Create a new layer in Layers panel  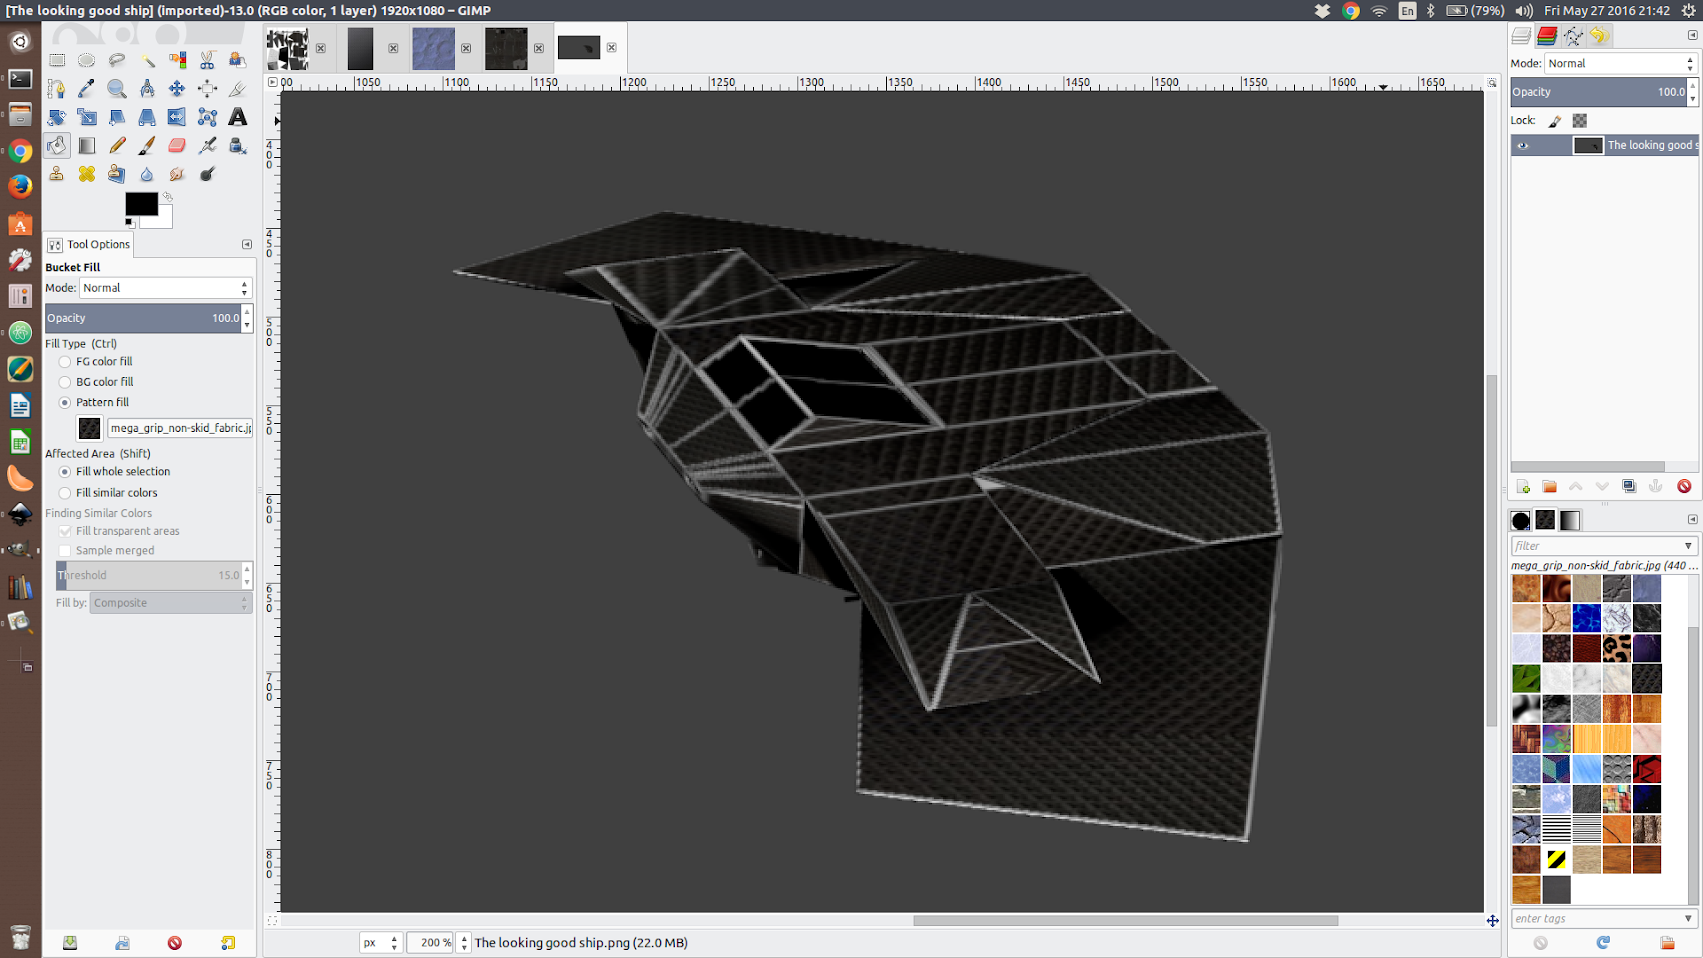pyautogui.click(x=1523, y=487)
